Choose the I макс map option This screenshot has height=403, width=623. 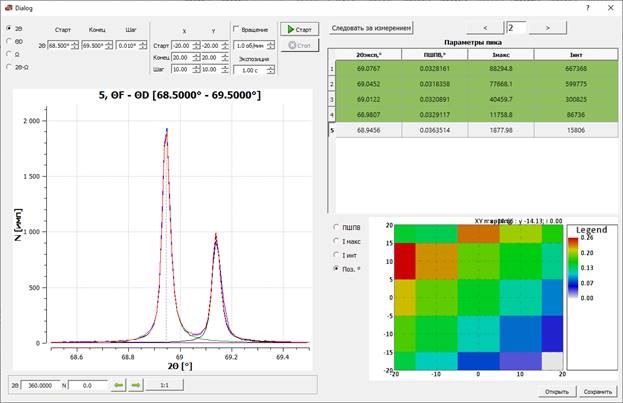[x=337, y=241]
